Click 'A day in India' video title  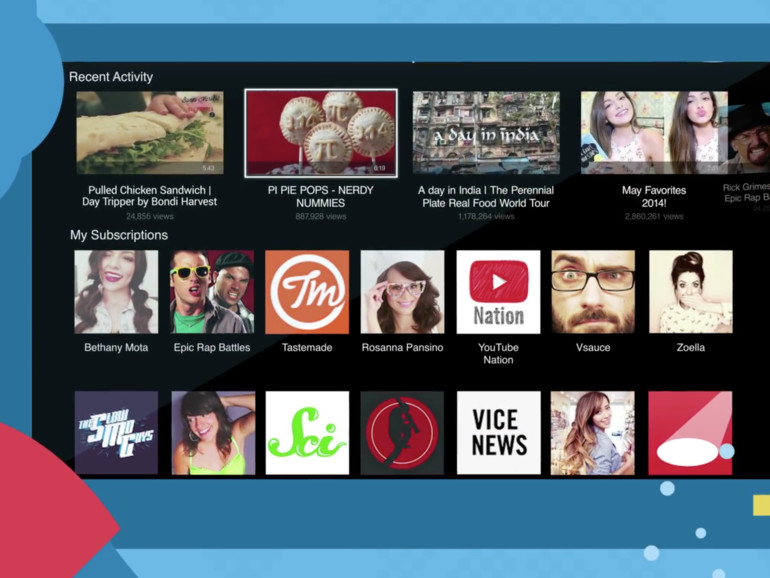486,196
